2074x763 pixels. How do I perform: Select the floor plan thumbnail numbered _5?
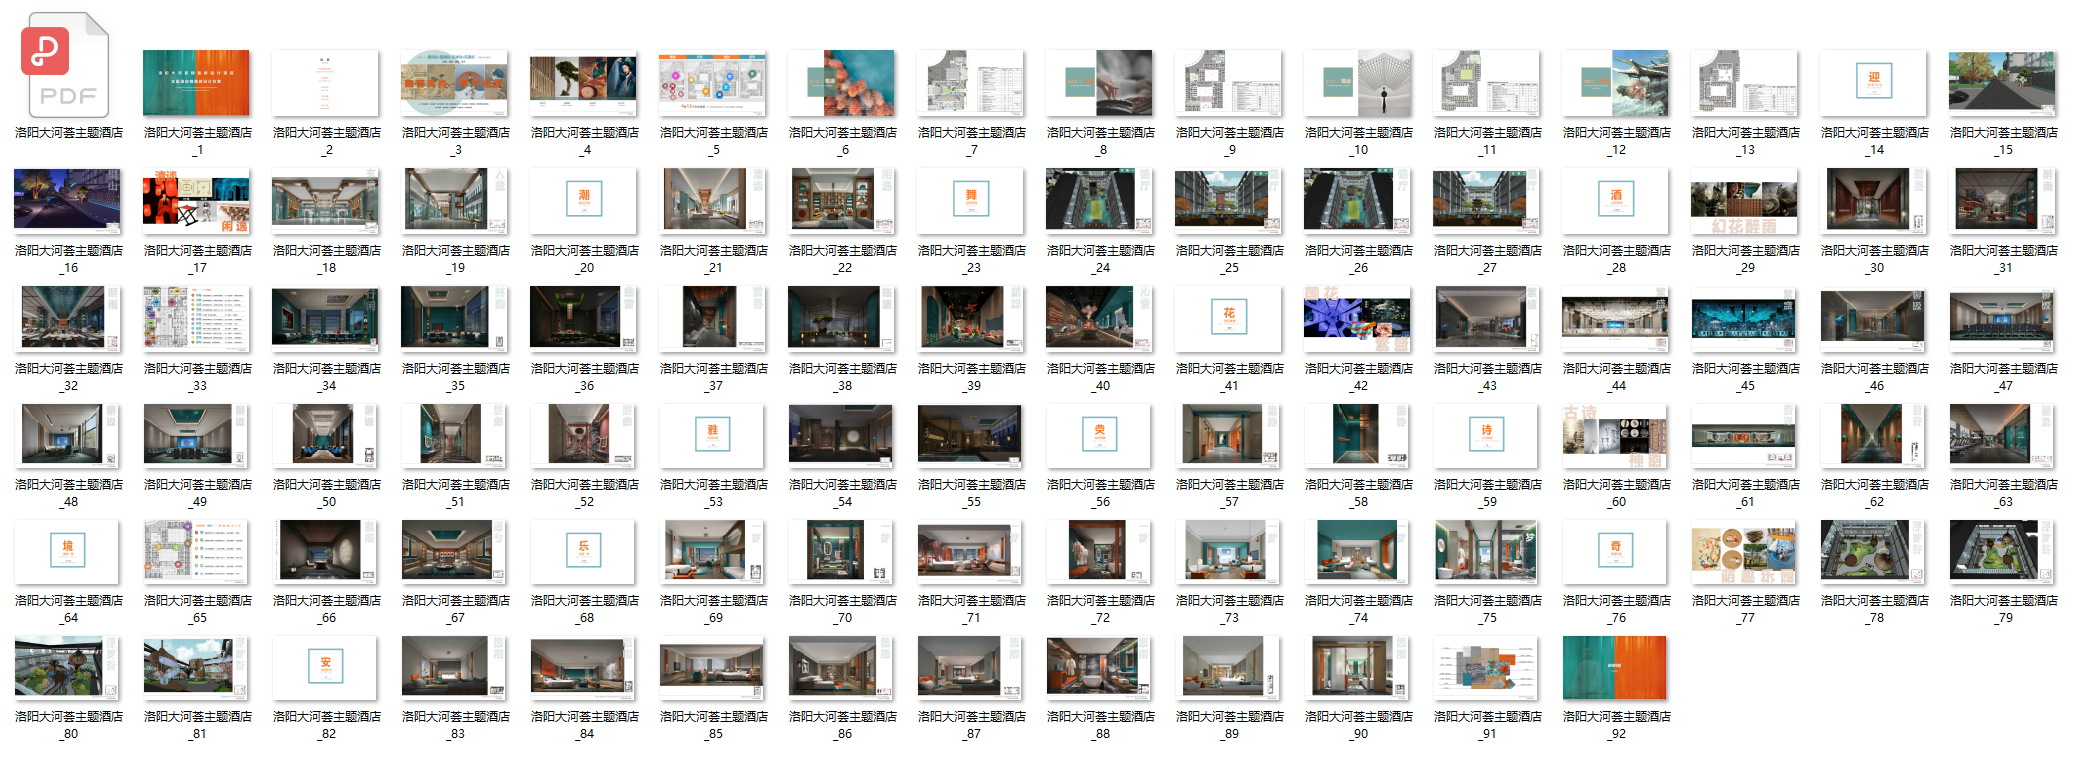712,83
